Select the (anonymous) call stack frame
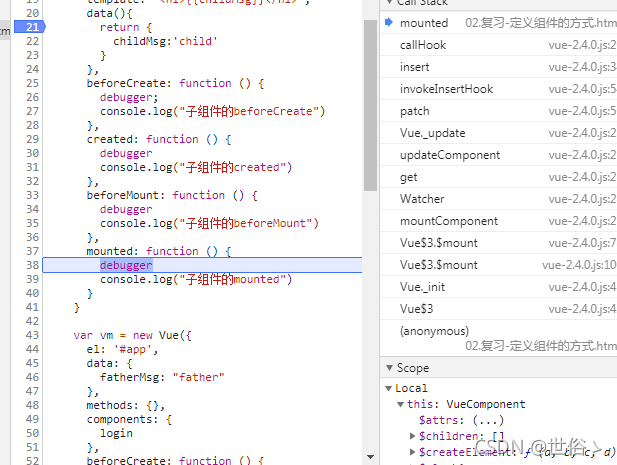This screenshot has height=465, width=617. pyautogui.click(x=499, y=338)
